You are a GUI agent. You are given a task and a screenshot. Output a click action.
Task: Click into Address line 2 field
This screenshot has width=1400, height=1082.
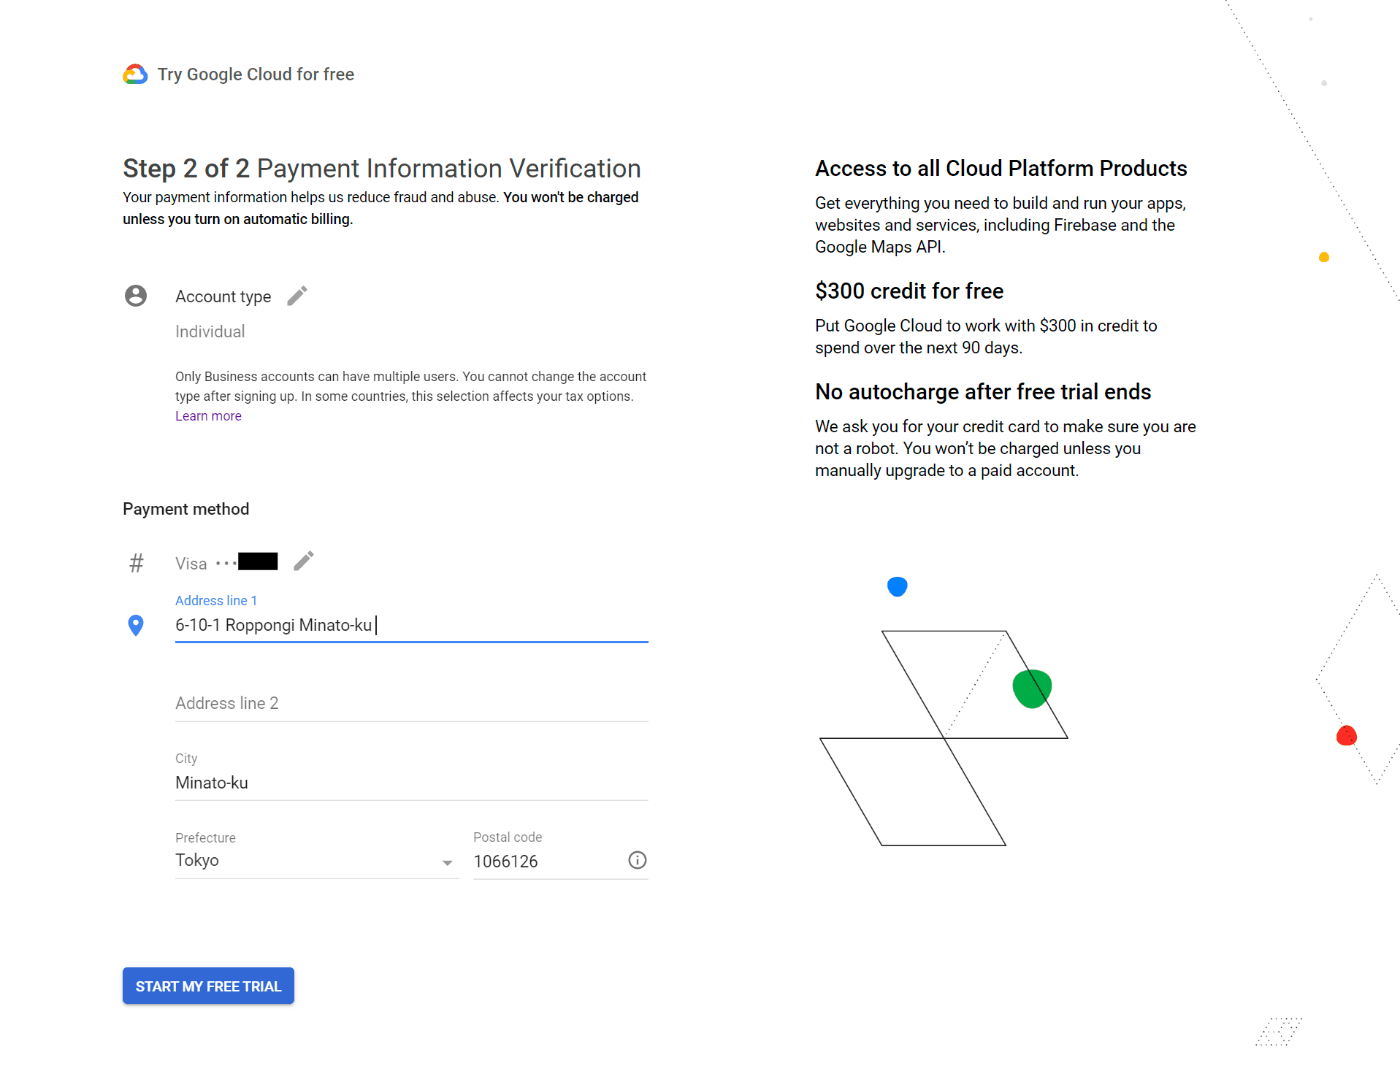point(411,703)
